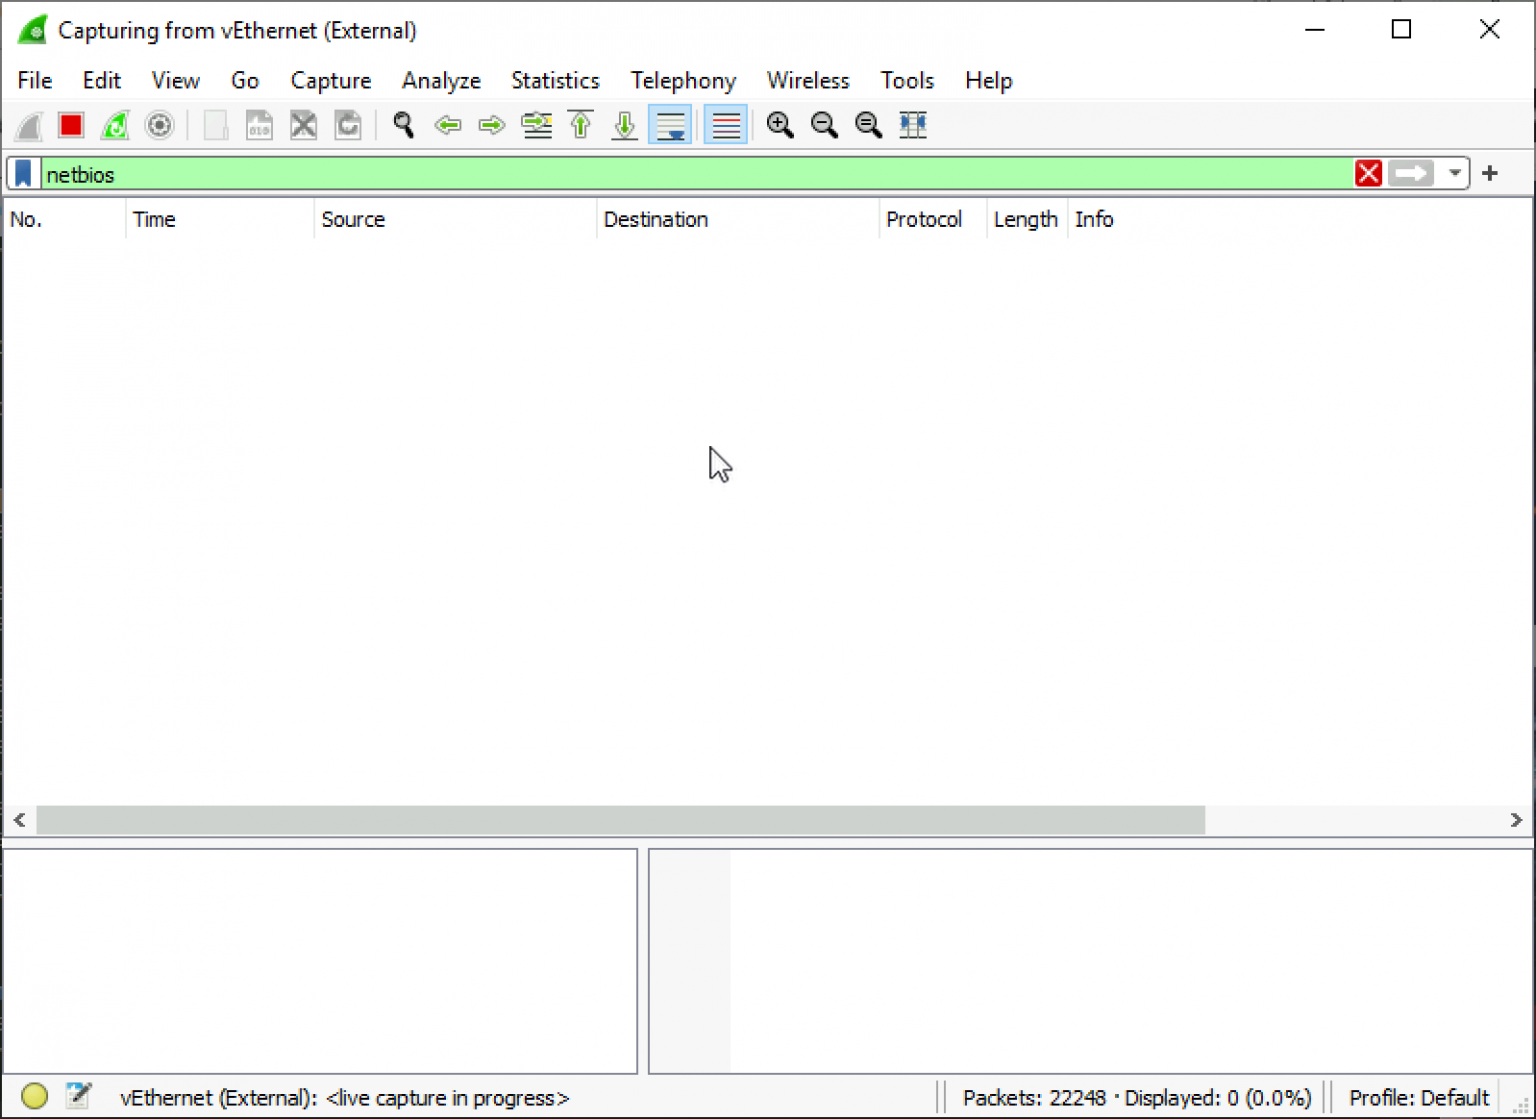Viewport: 1536px width, 1119px height.
Task: Open Expert Information from status bar
Action: pyautogui.click(x=34, y=1097)
